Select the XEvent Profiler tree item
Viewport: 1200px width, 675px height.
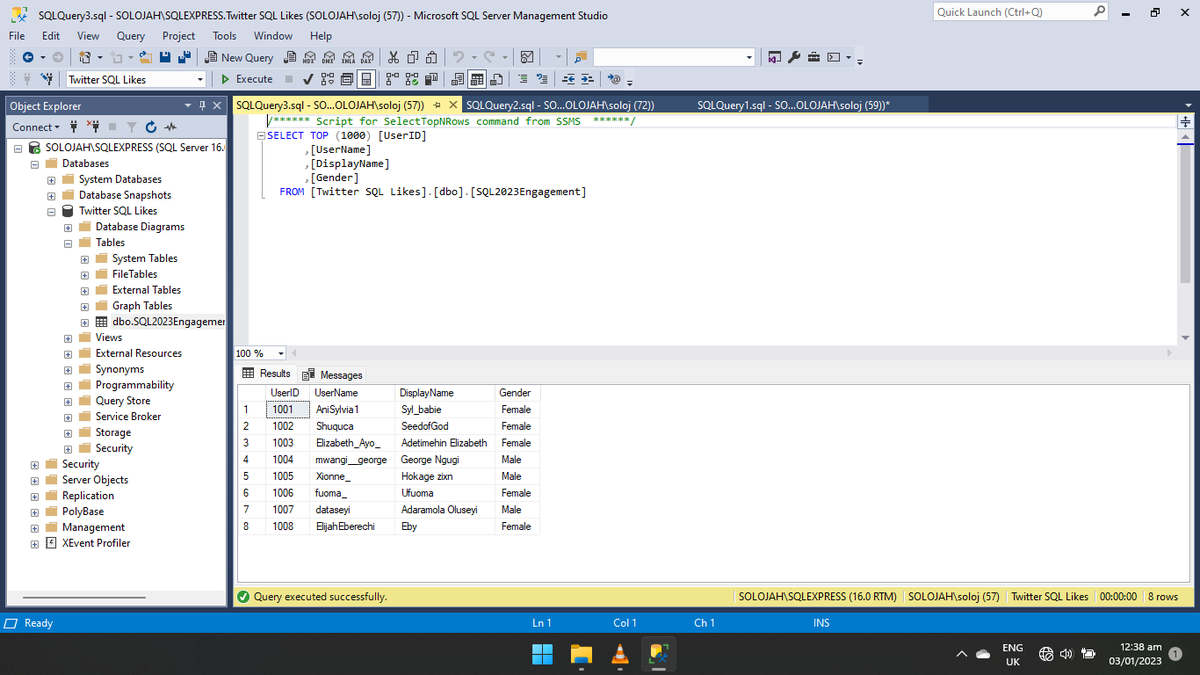(96, 543)
